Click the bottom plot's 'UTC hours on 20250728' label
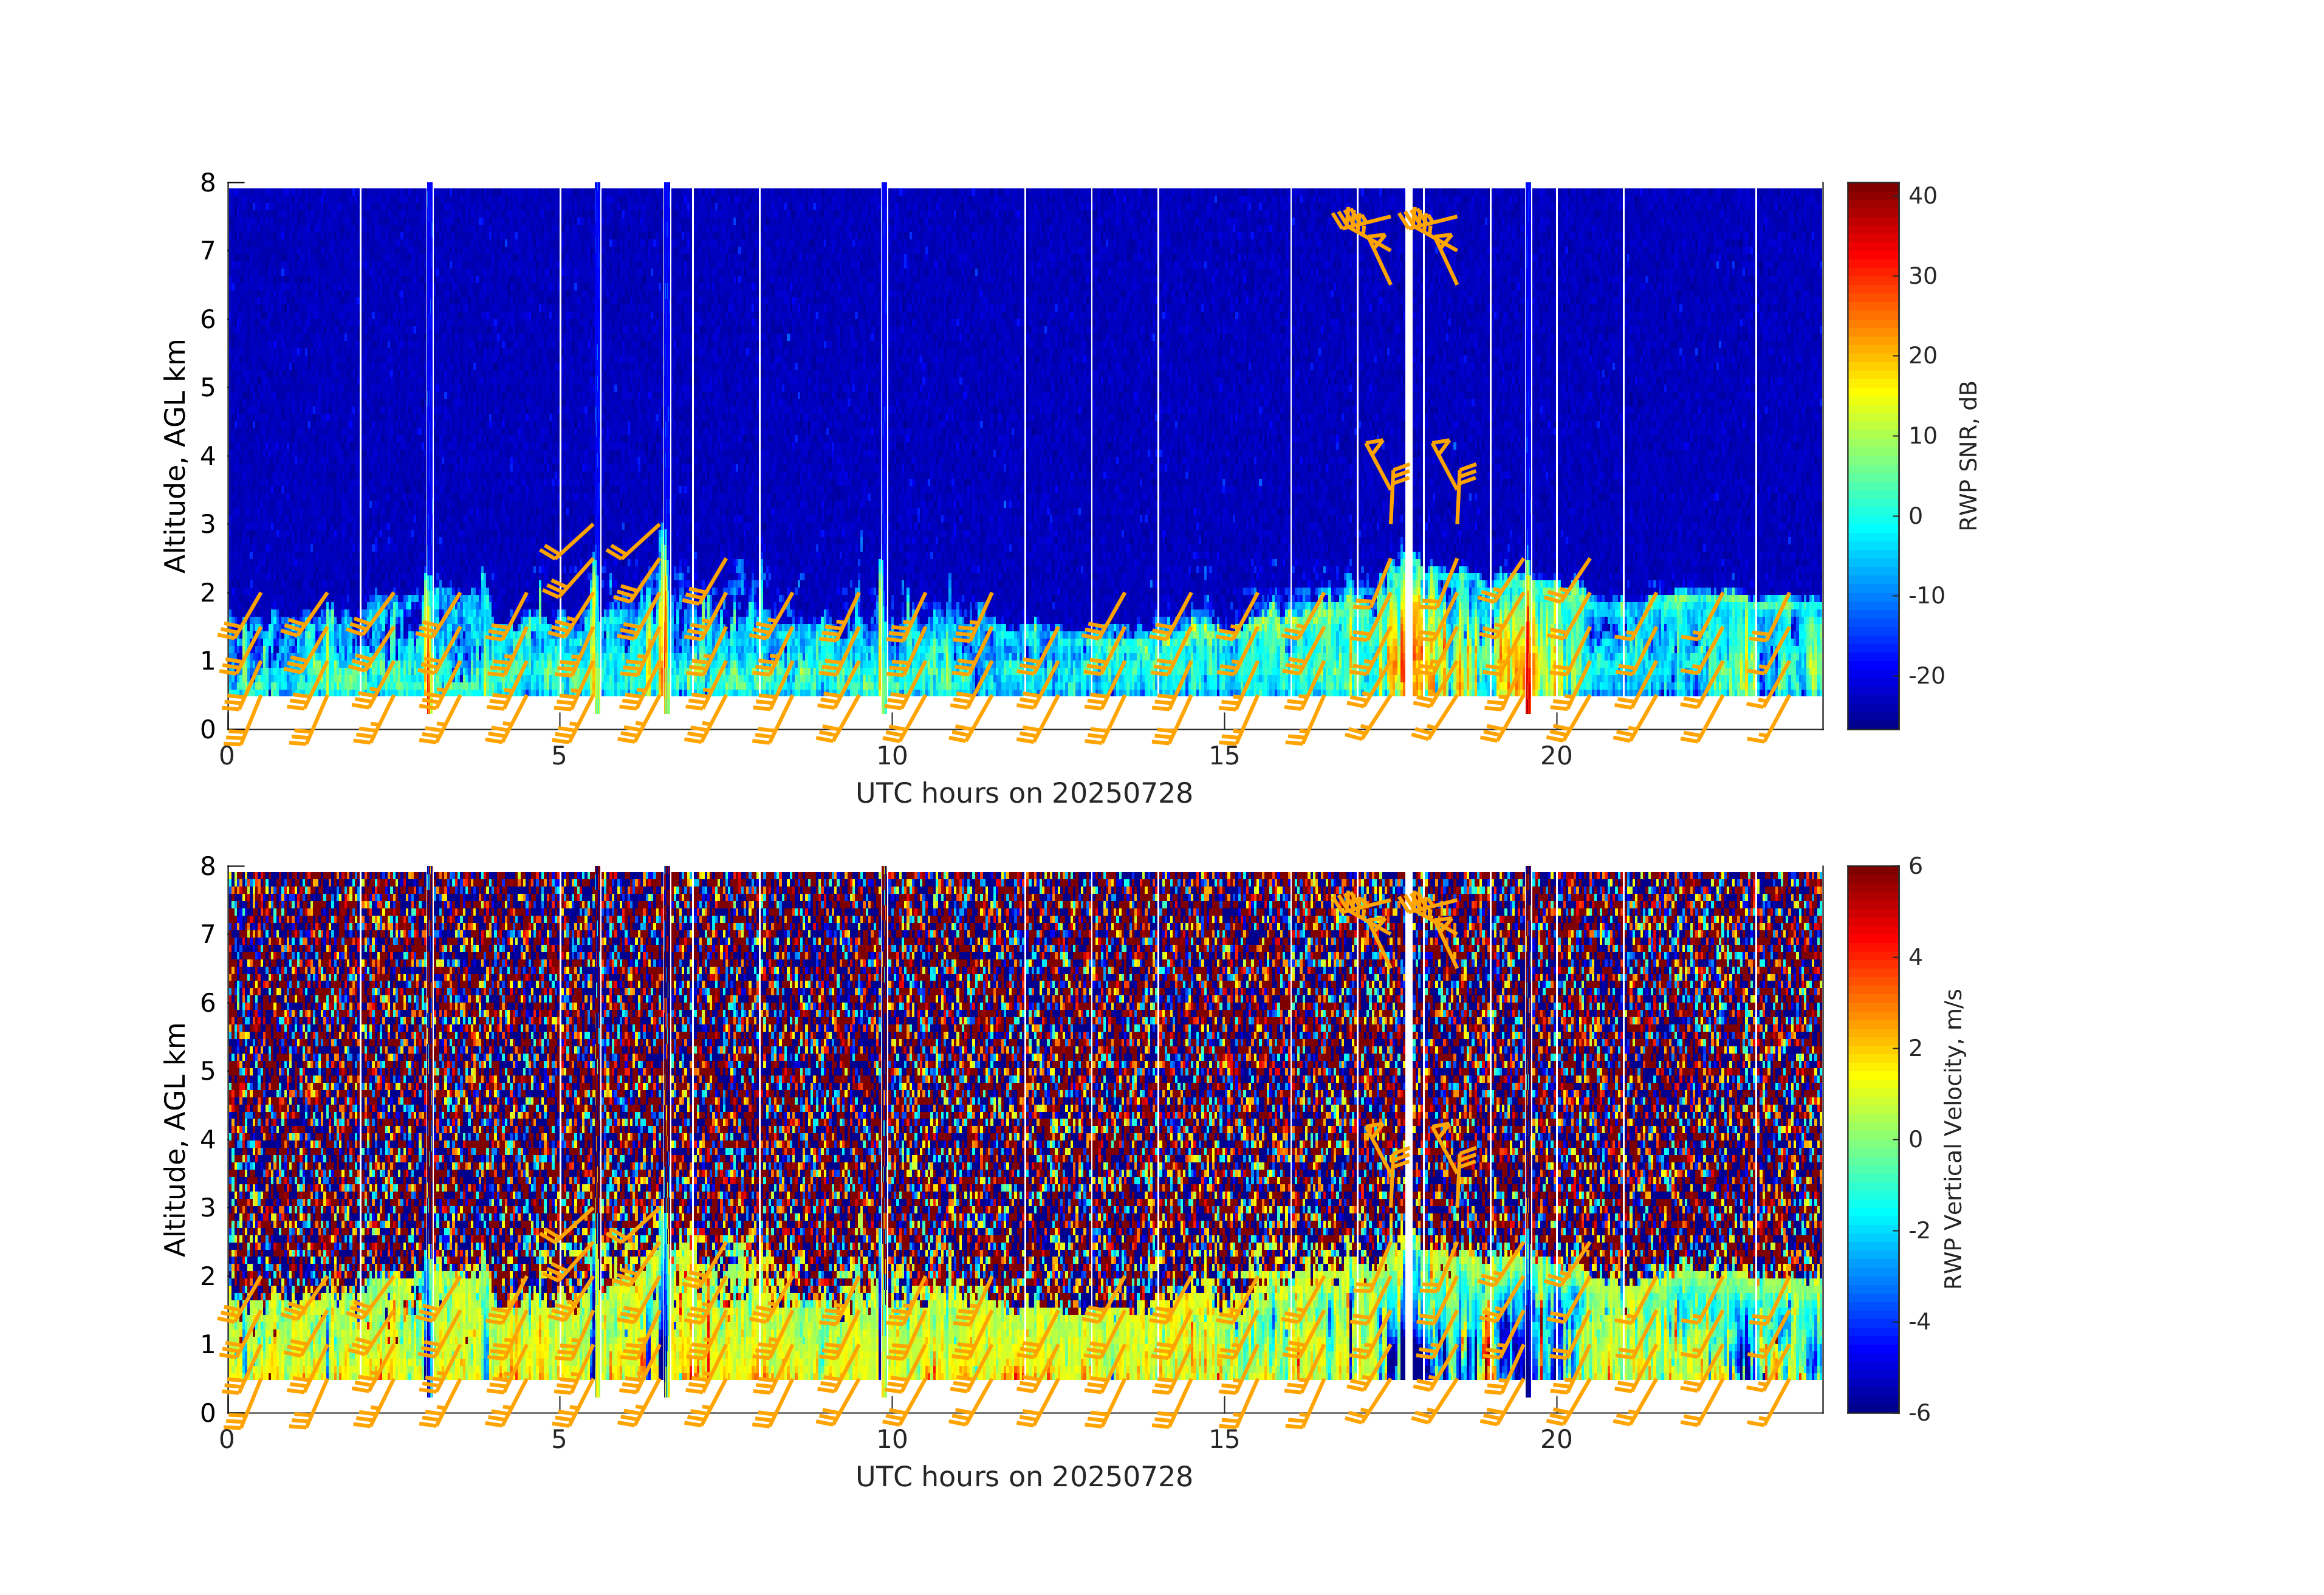The height and width of the screenshot is (1595, 2324). point(1024,1477)
